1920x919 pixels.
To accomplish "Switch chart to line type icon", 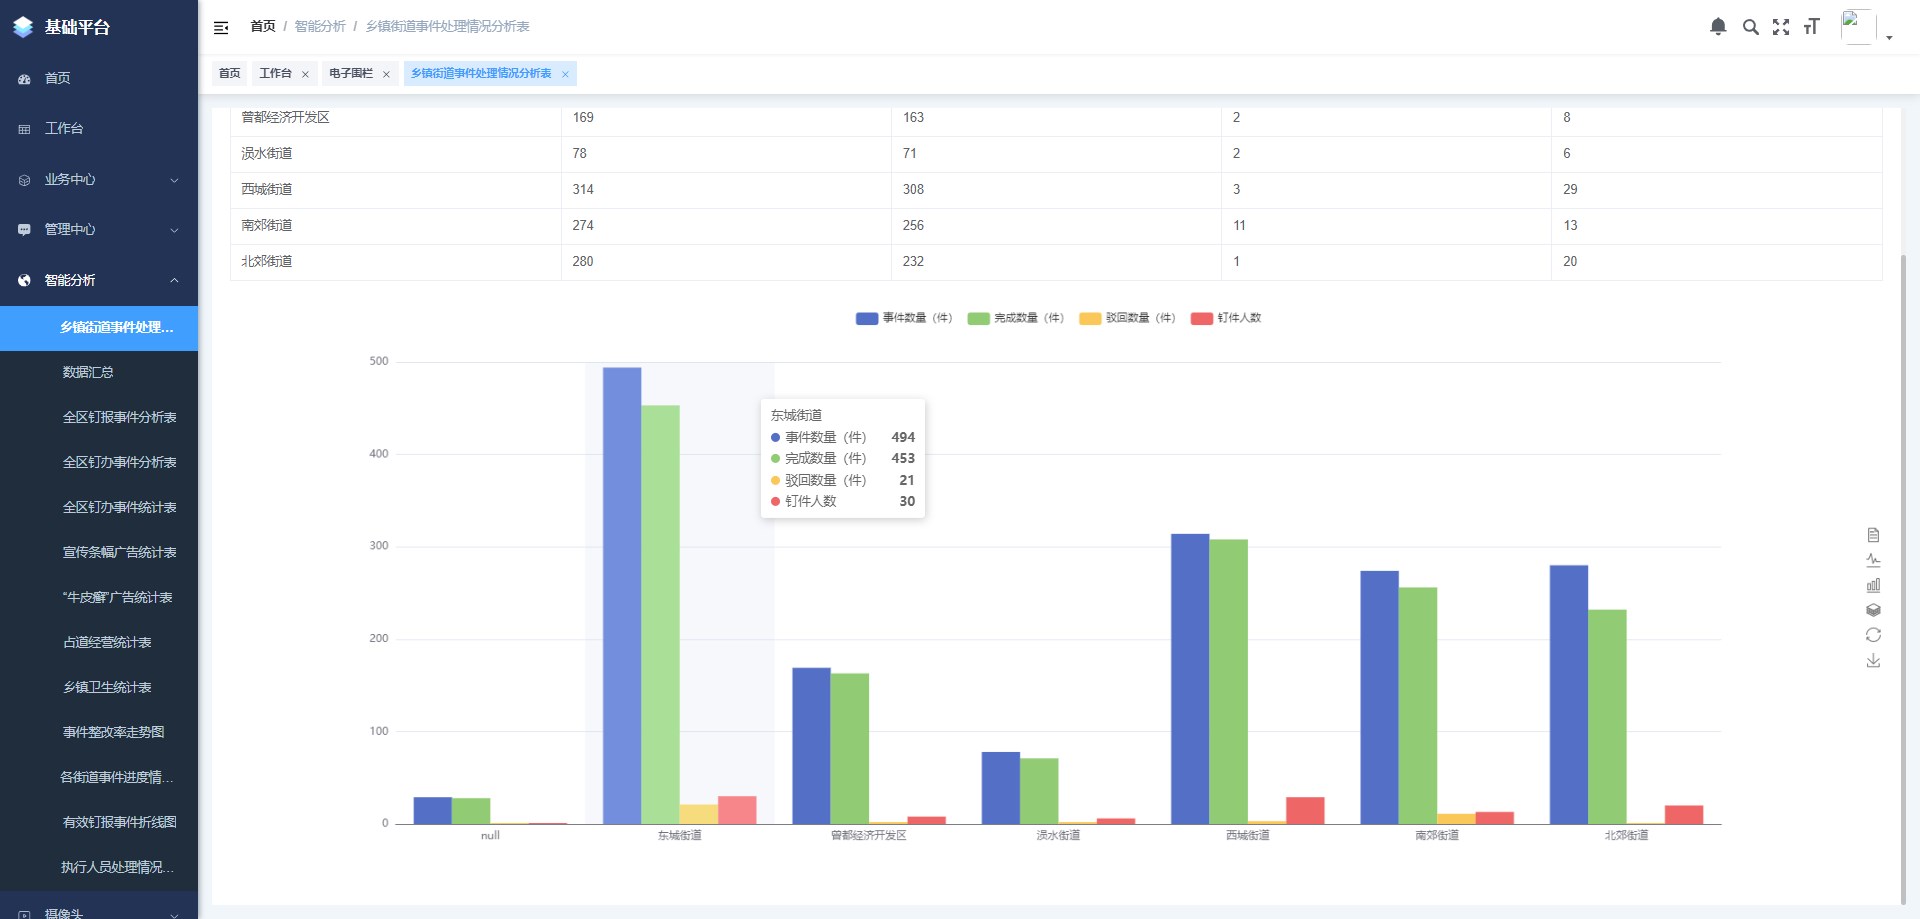I will (x=1873, y=560).
